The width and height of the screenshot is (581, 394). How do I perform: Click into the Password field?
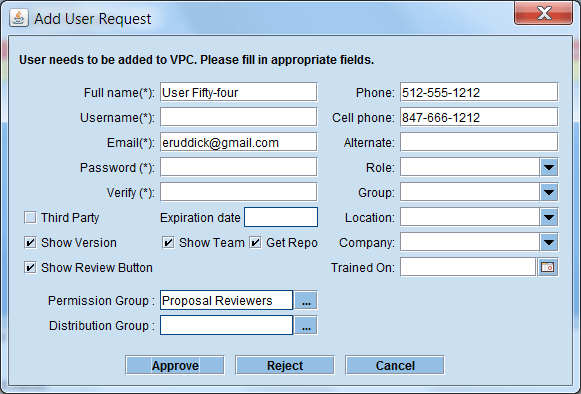239,167
